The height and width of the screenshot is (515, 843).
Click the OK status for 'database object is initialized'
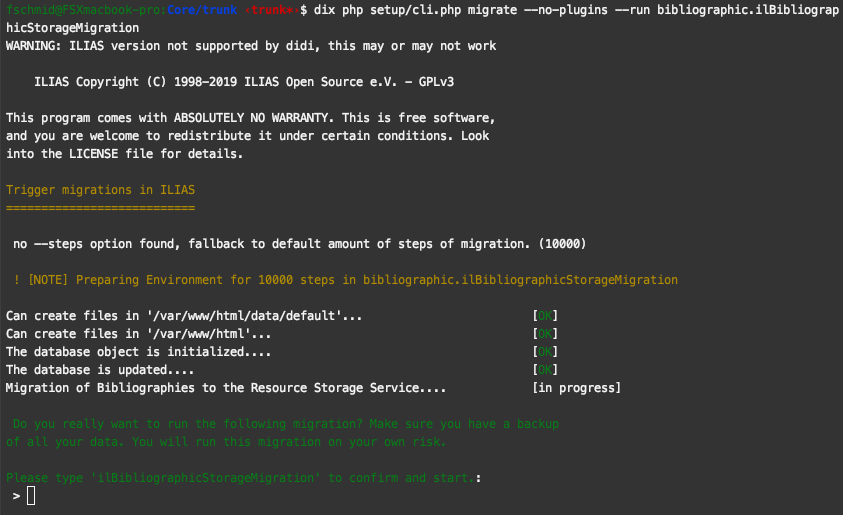(545, 352)
